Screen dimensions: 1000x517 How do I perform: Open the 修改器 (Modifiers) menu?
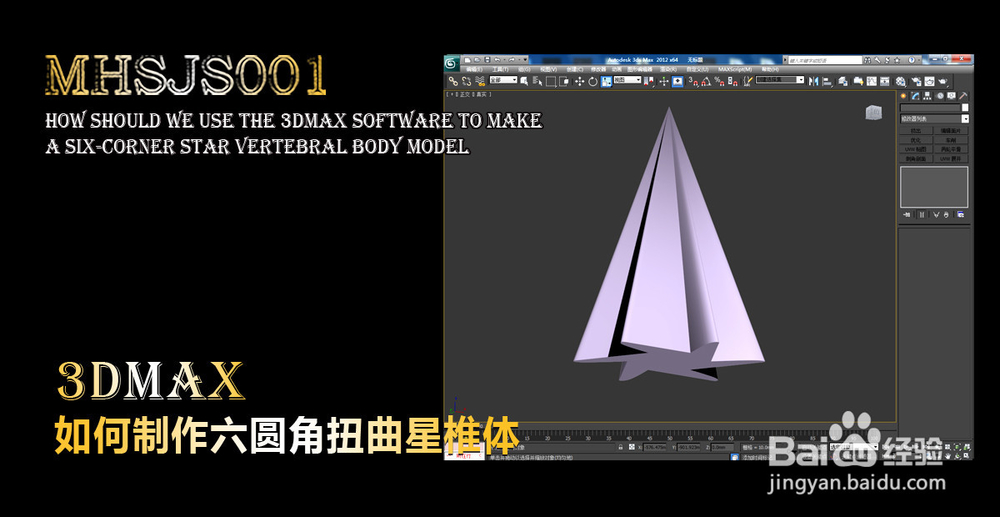[x=598, y=69]
